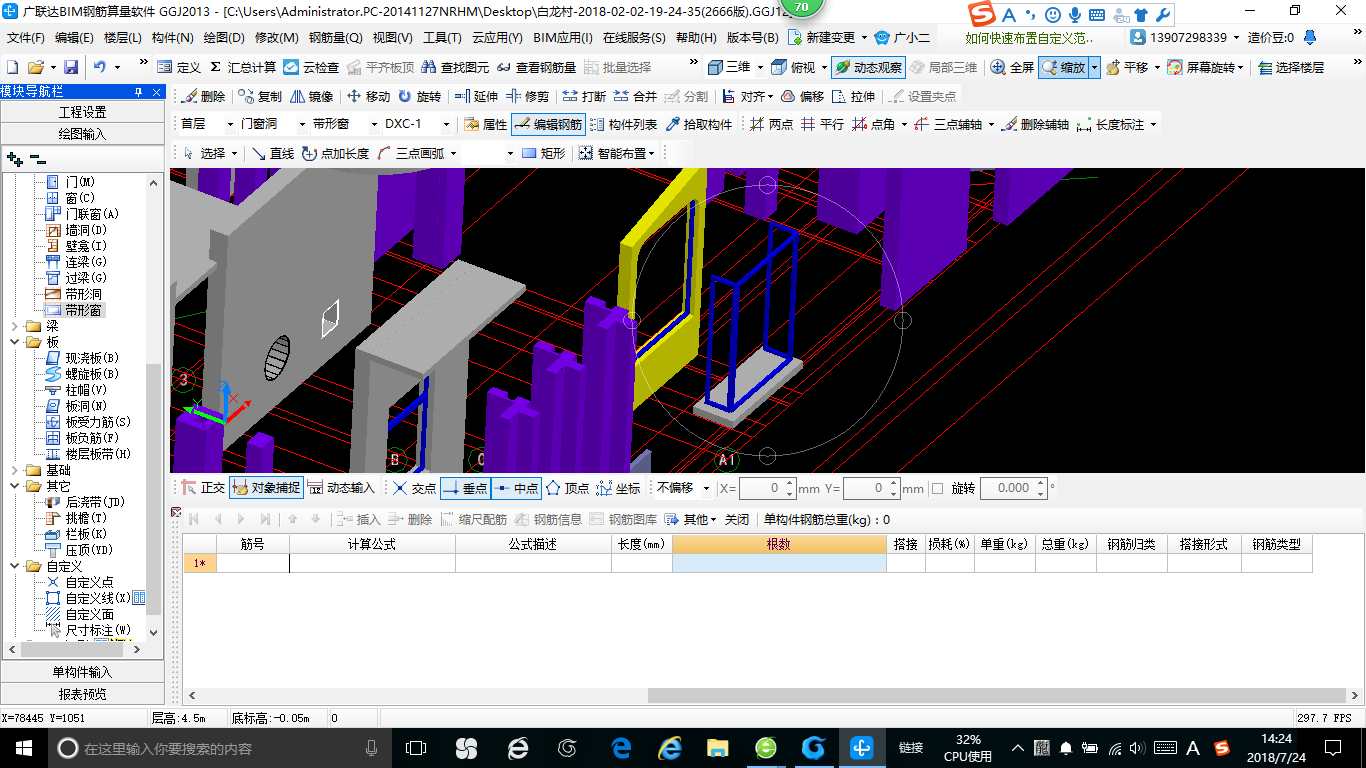Expand the 梁 tree node

click(x=12, y=326)
